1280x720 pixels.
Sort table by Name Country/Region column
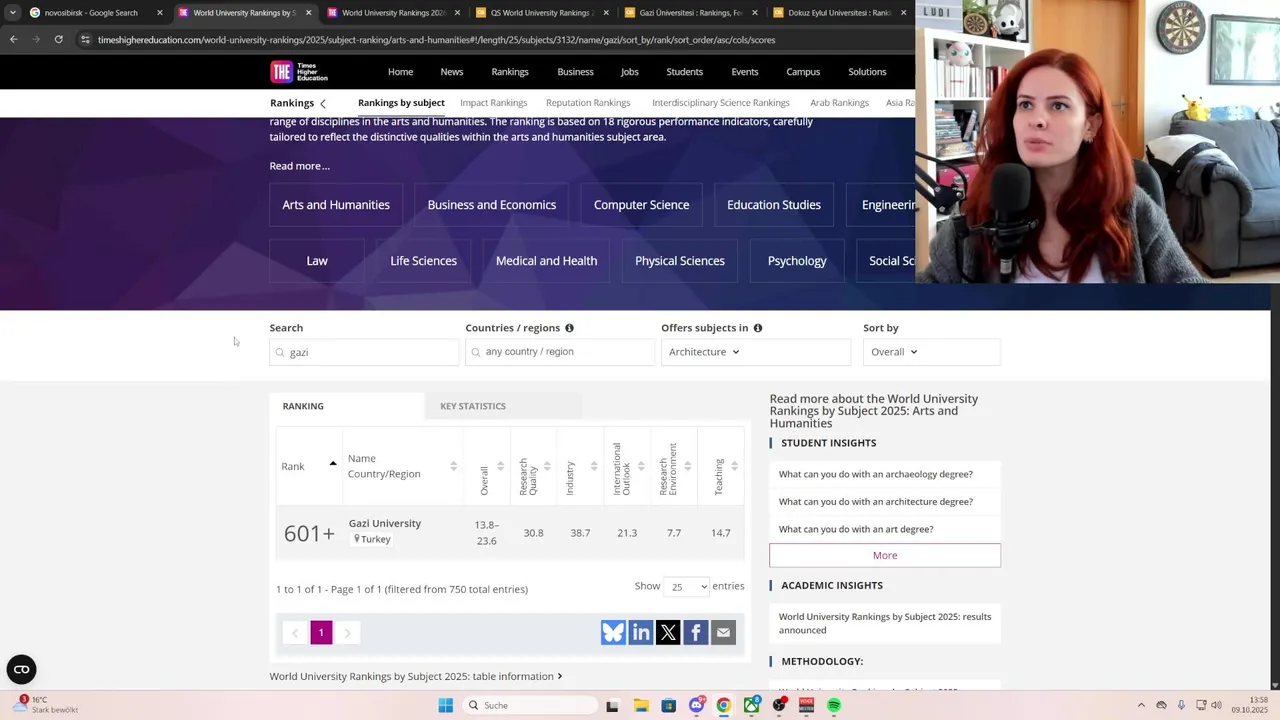pos(402,466)
